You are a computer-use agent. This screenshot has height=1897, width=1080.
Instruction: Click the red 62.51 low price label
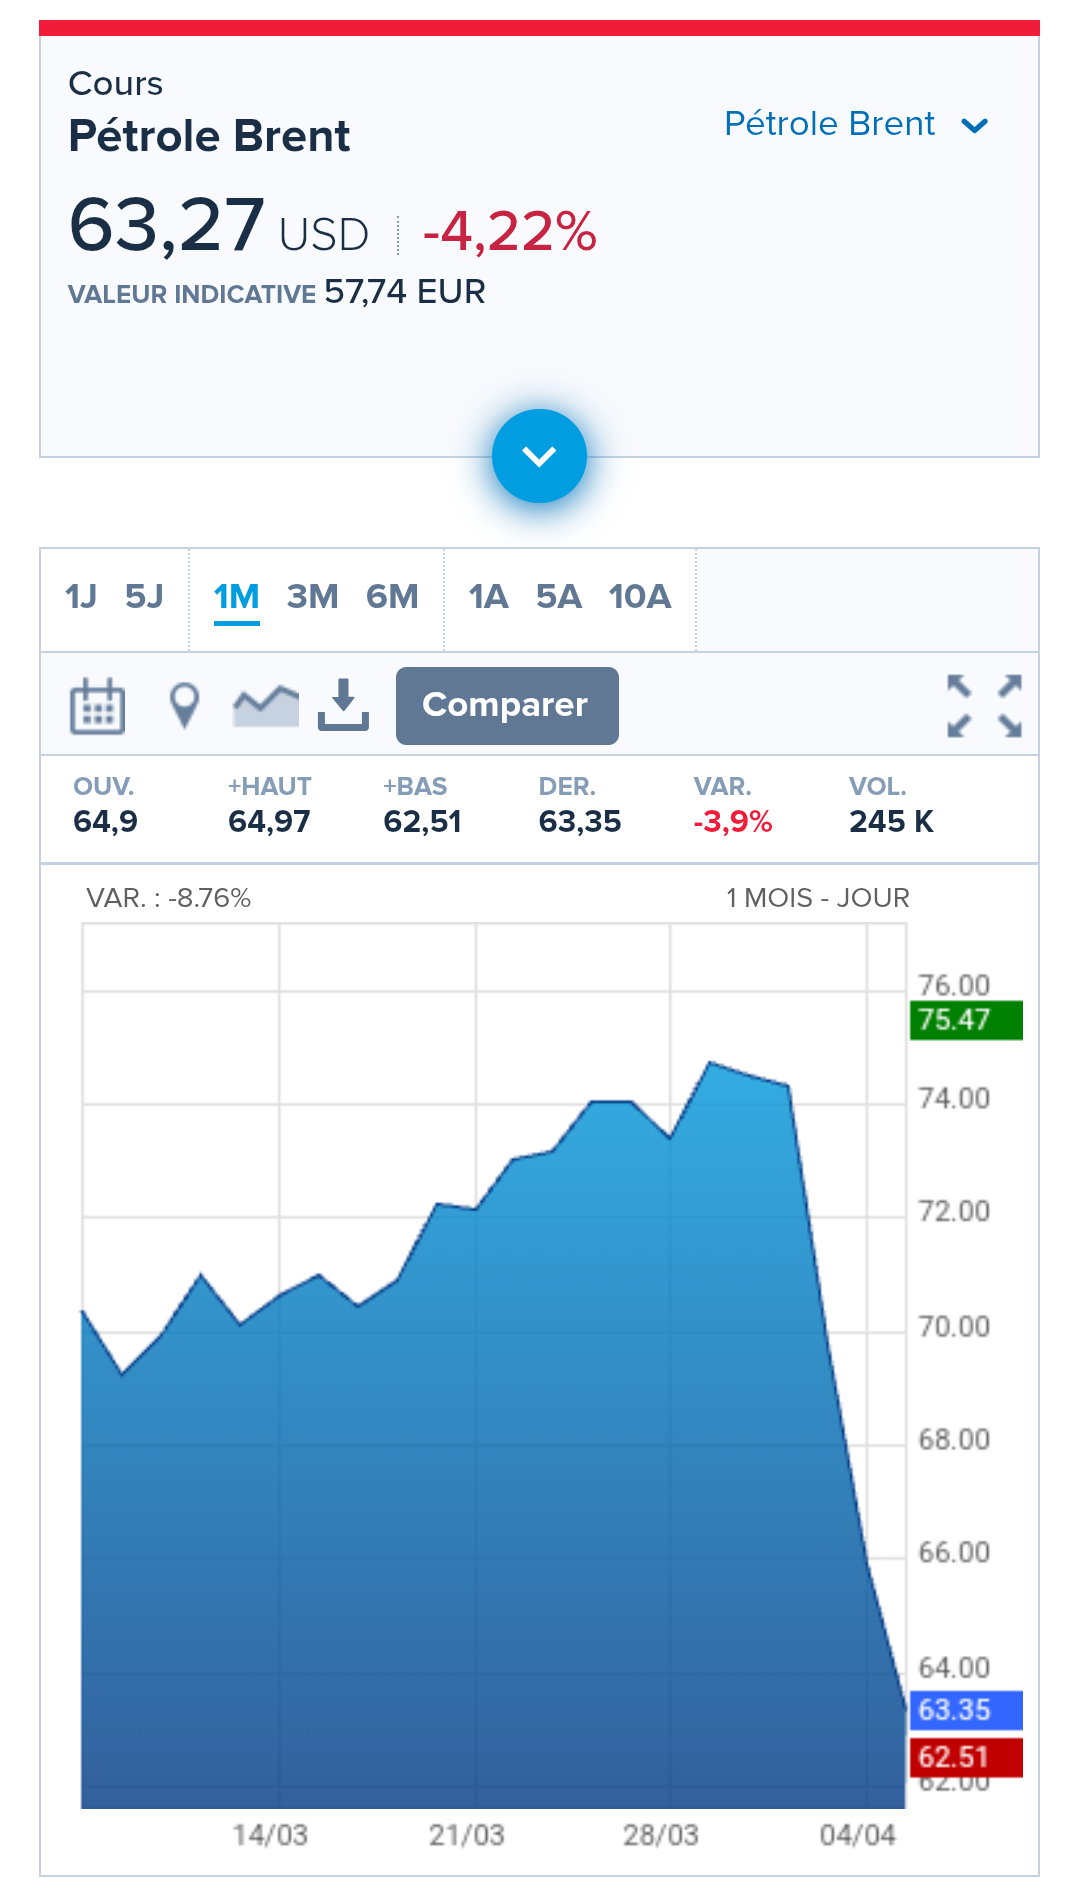point(965,1757)
